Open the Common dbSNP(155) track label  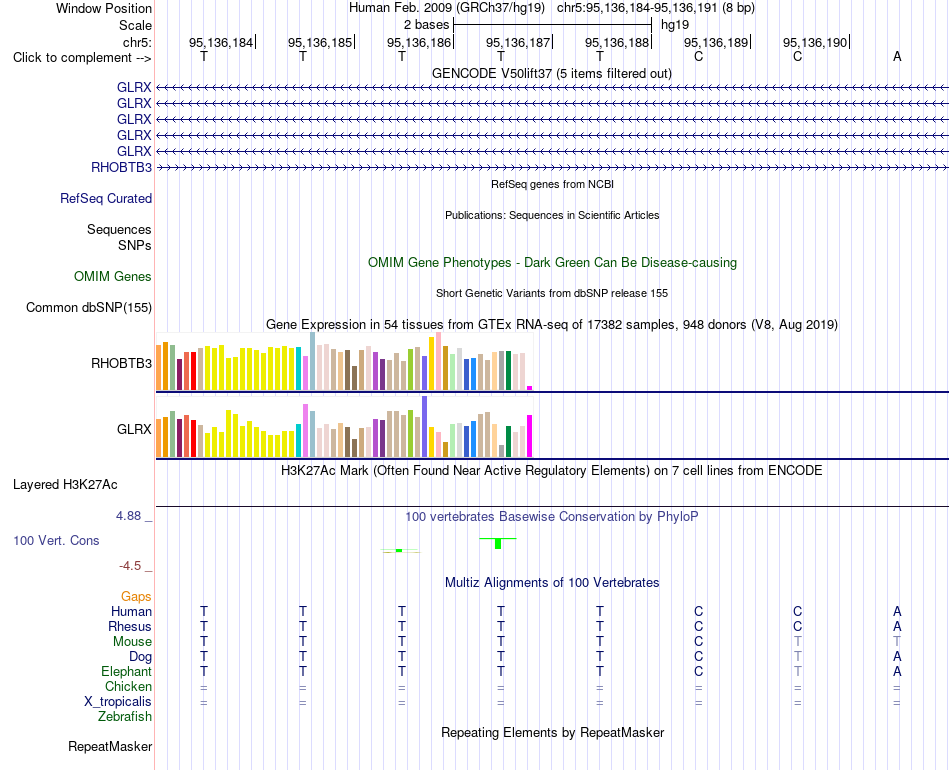click(x=89, y=307)
